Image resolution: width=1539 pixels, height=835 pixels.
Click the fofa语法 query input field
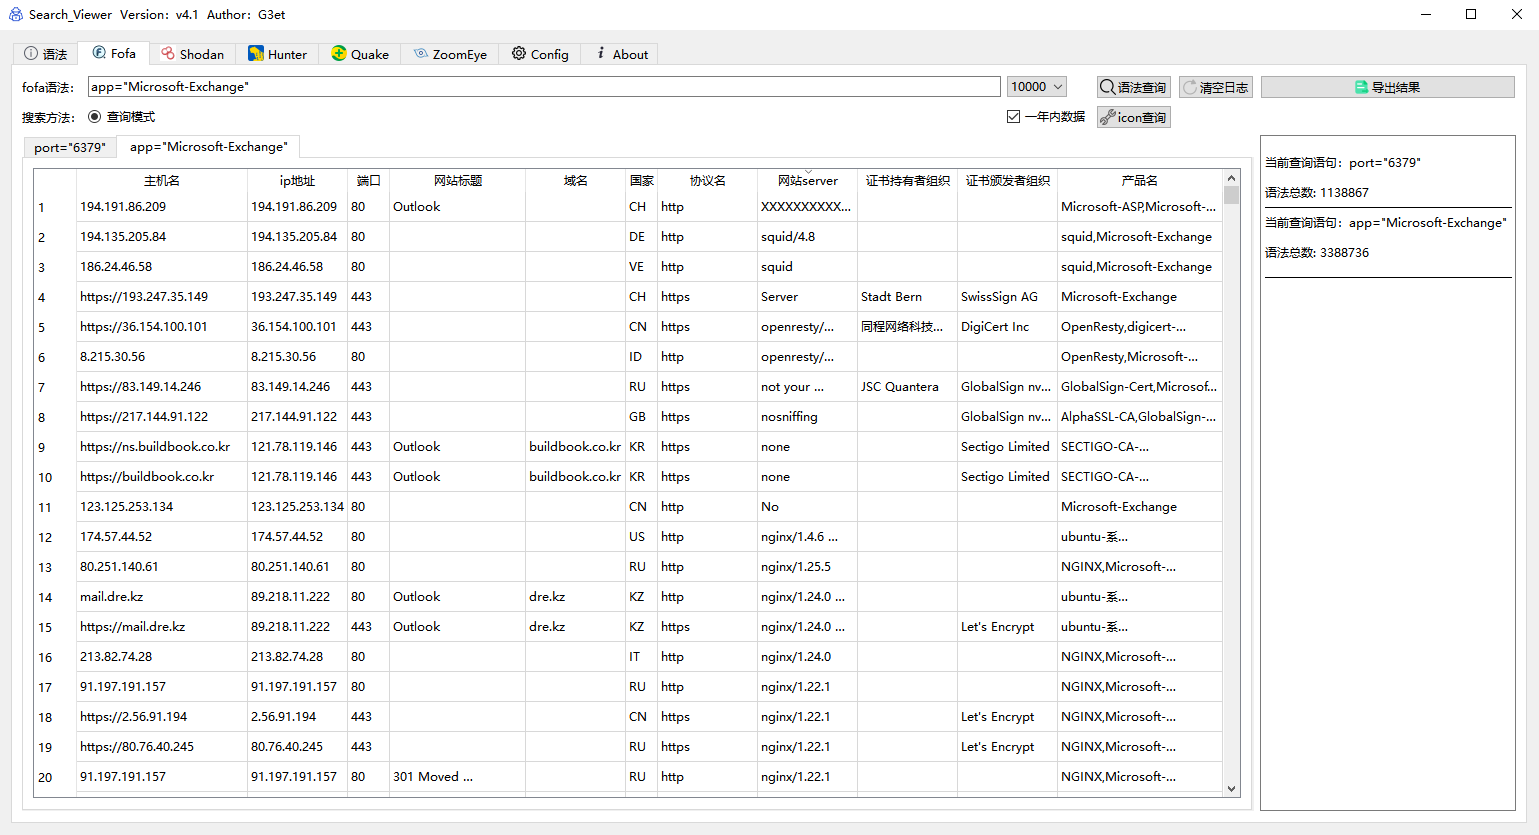click(x=544, y=87)
